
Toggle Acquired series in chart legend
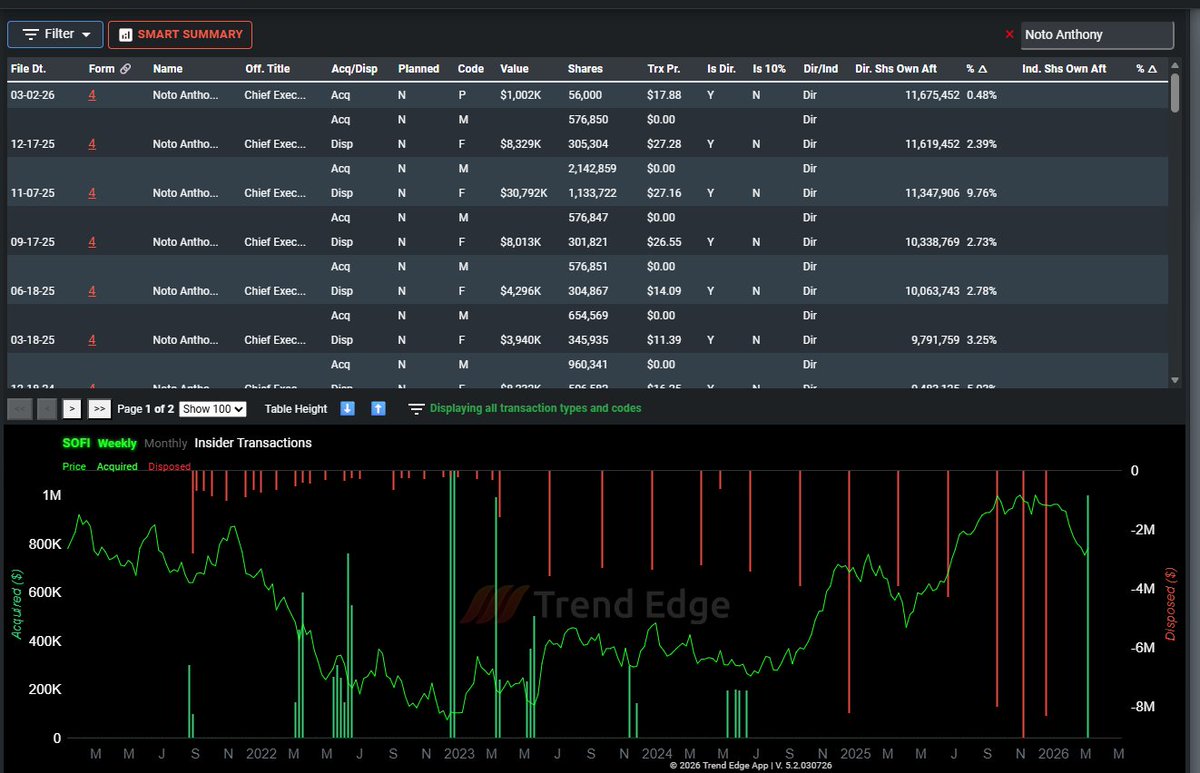pyautogui.click(x=117, y=466)
